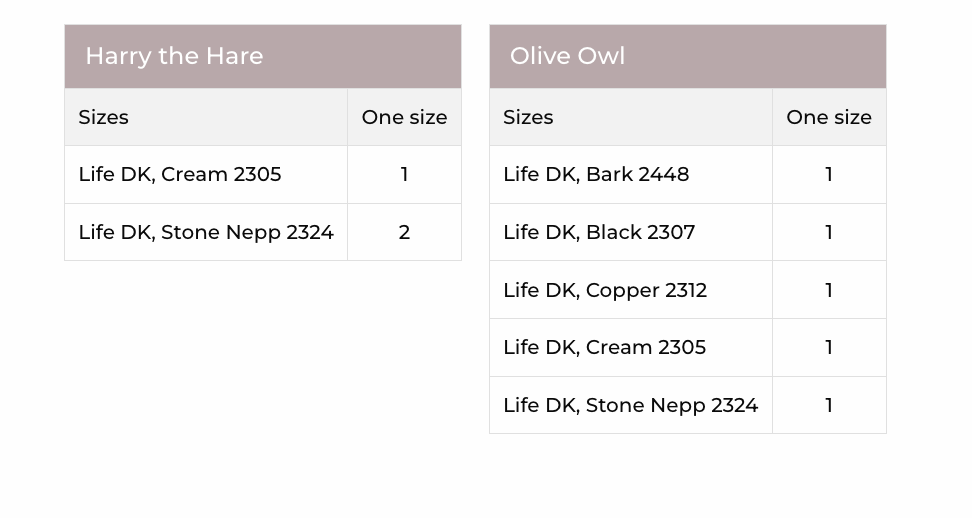Click quantity 2 for Stone Nepp yarn
Screen dimensions: 972x518
(404, 232)
